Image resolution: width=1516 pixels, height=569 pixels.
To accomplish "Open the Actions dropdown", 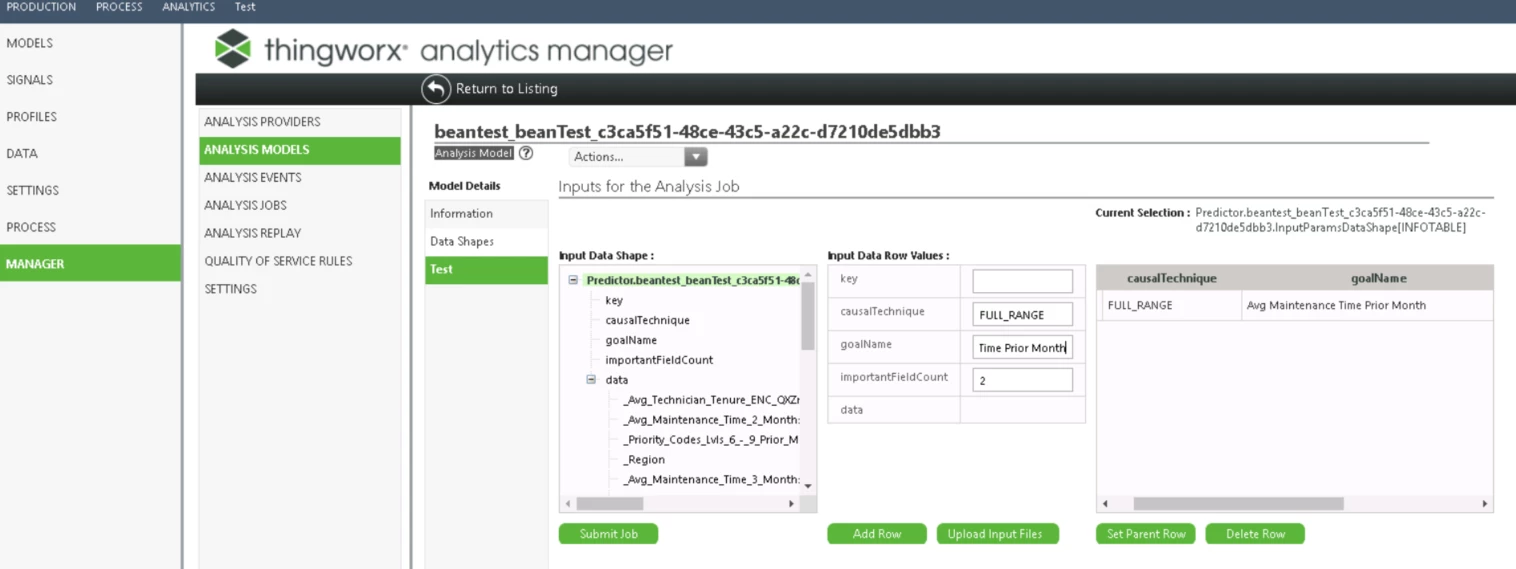I will pyautogui.click(x=638, y=157).
